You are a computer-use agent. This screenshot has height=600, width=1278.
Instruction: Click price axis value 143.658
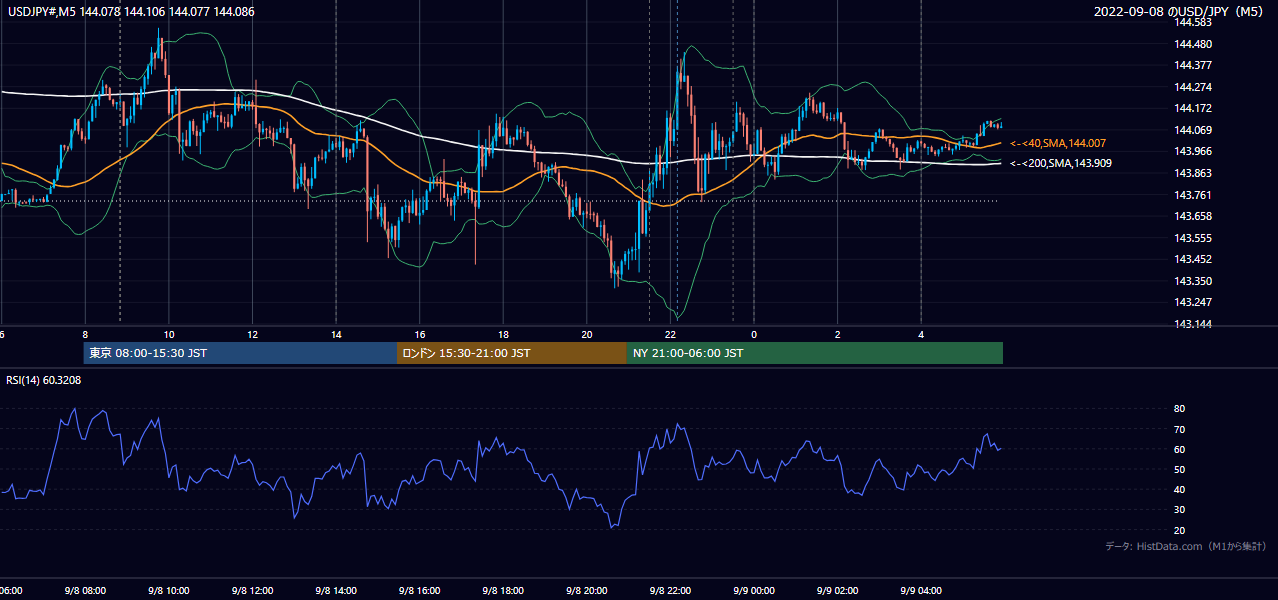pyautogui.click(x=1194, y=216)
